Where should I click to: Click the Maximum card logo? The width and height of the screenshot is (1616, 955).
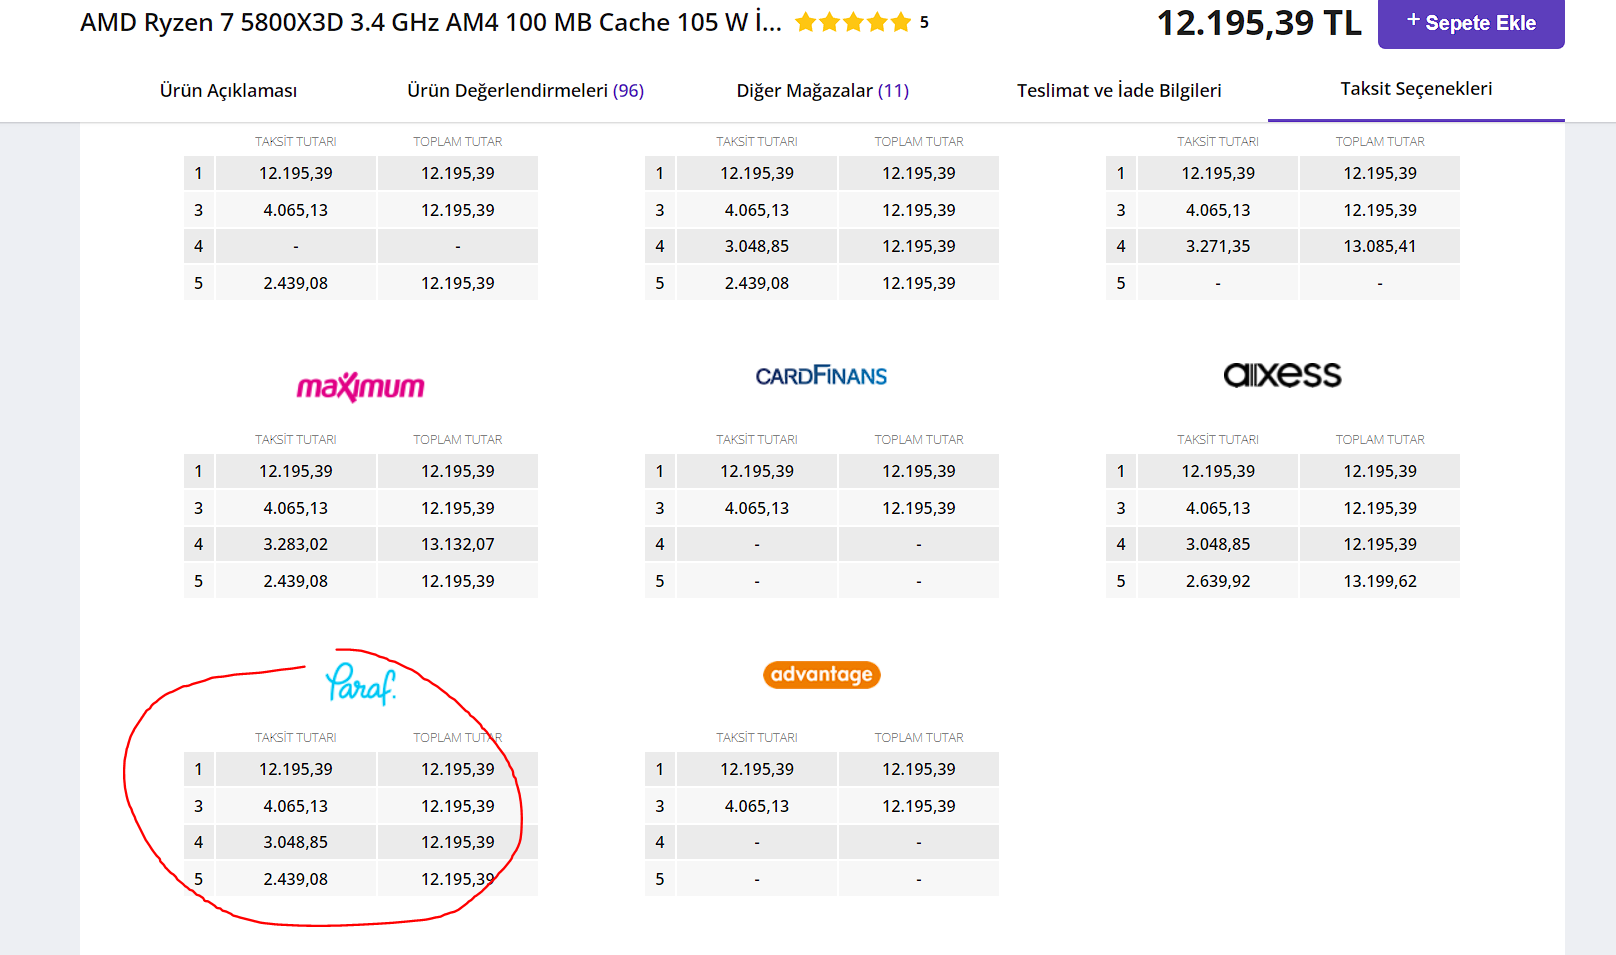(x=360, y=386)
